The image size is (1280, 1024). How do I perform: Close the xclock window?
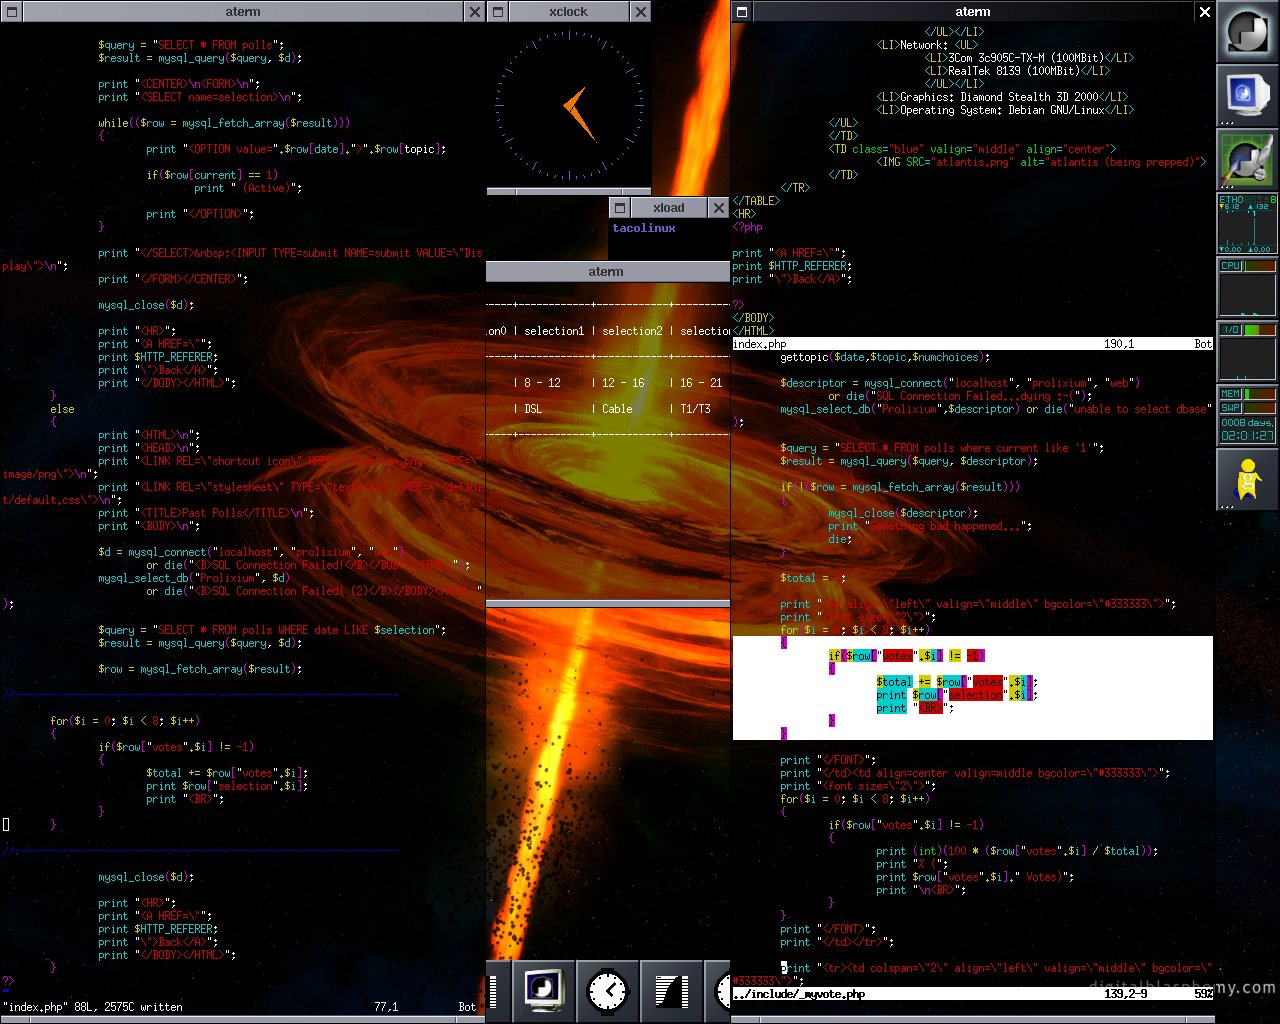pyautogui.click(x=640, y=12)
